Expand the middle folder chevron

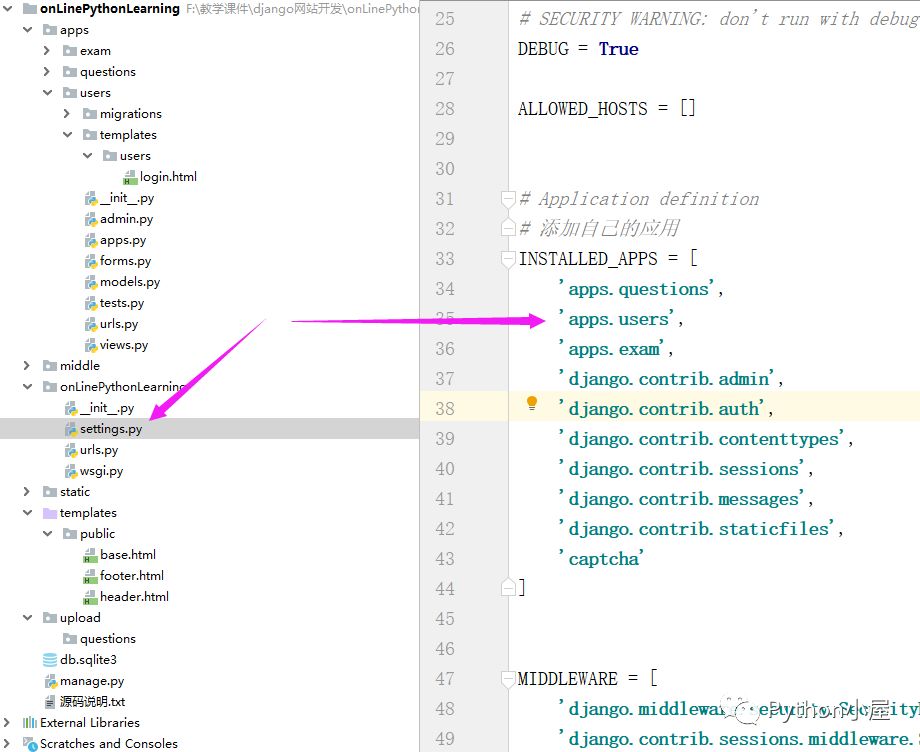(27, 365)
